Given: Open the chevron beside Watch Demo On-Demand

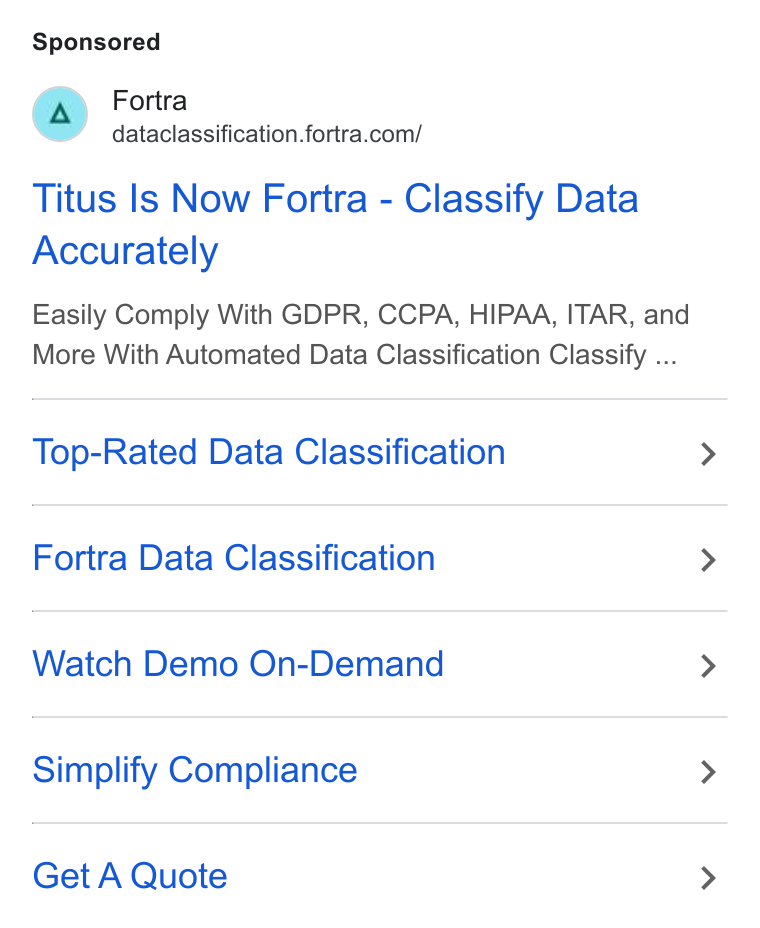Looking at the screenshot, I should coord(708,666).
